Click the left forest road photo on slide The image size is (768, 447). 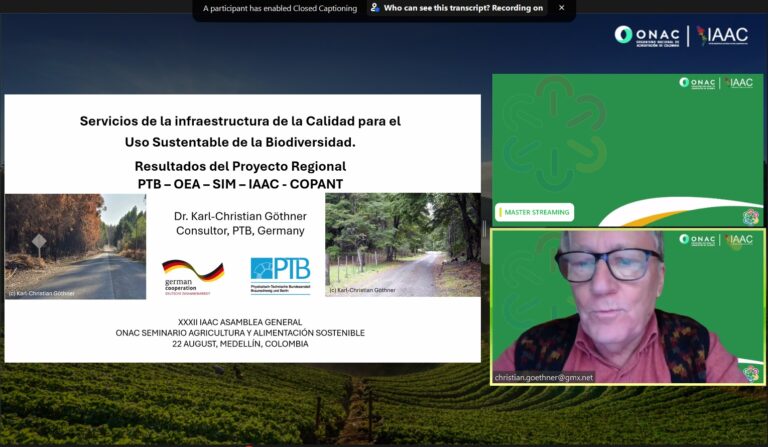click(75, 246)
